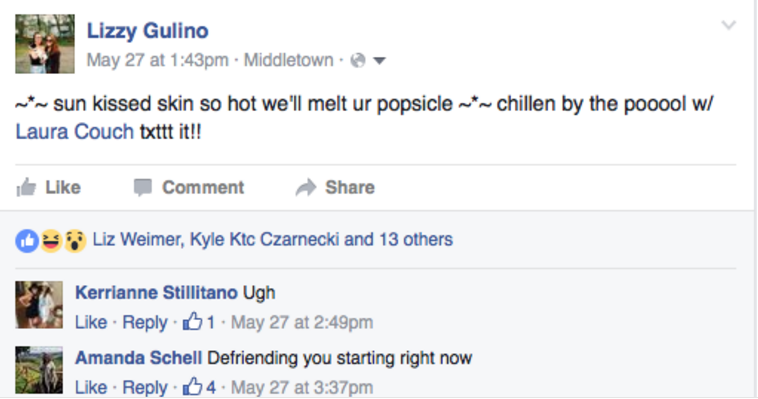Image resolution: width=758 pixels, height=399 pixels.
Task: Open Kerrianne Stillitano's avatar thumbnail
Action: (x=39, y=305)
